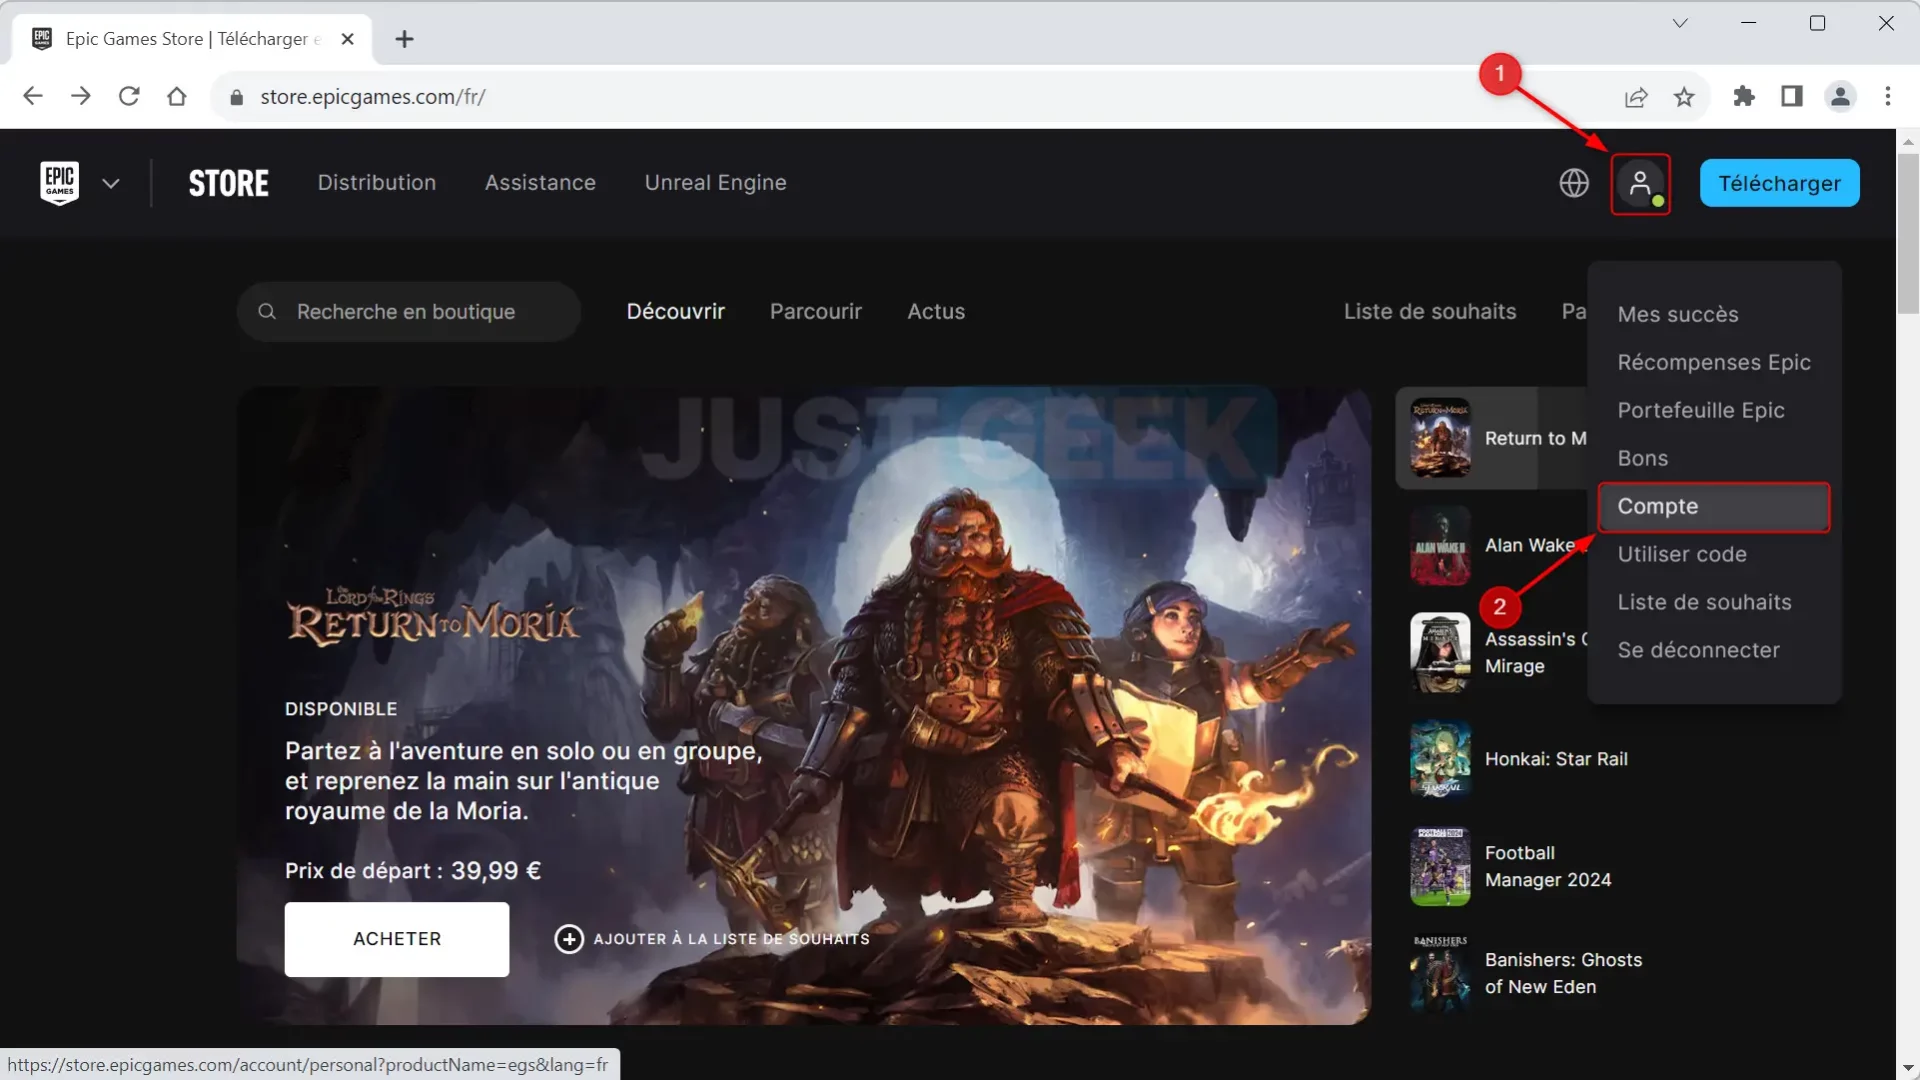Image resolution: width=1920 pixels, height=1080 pixels.
Task: Open the Chrome three-dot menu
Action: tap(1888, 96)
